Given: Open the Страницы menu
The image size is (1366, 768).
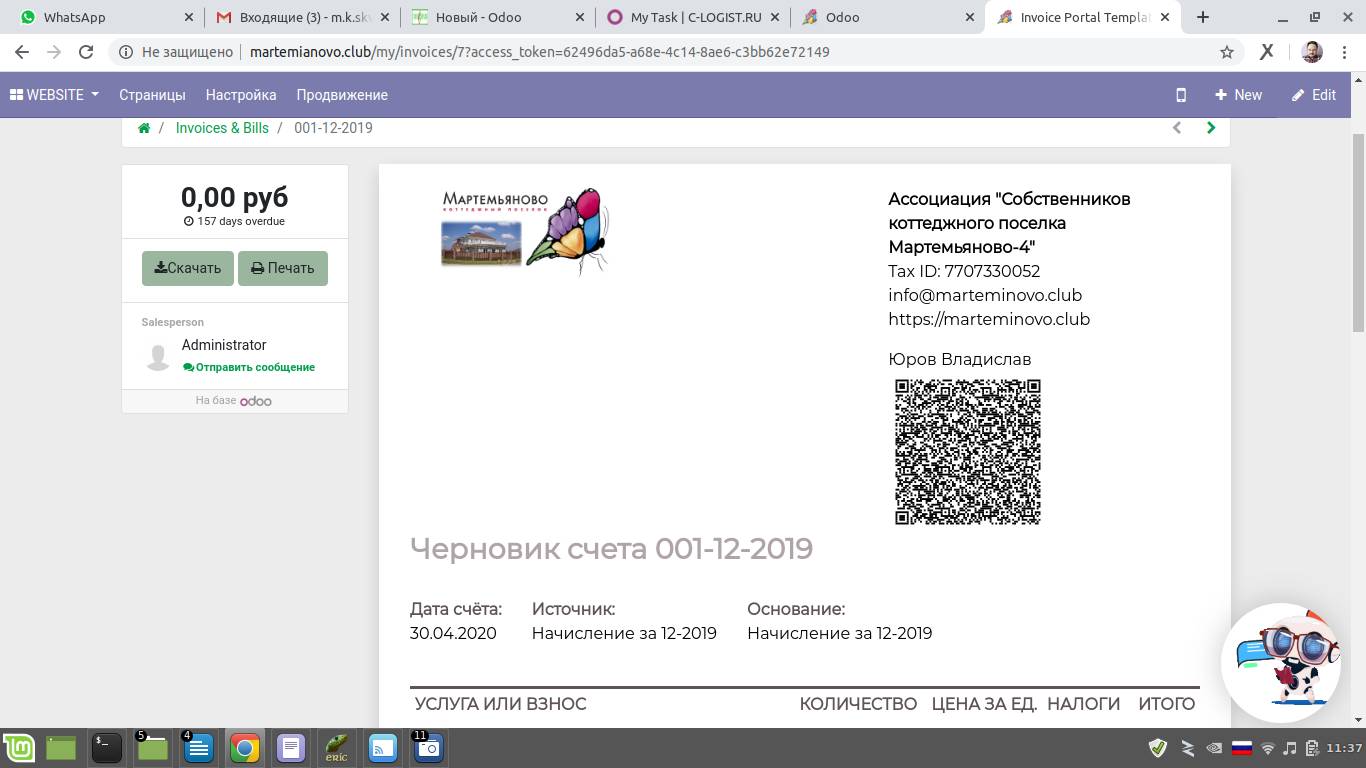Looking at the screenshot, I should click(152, 95).
